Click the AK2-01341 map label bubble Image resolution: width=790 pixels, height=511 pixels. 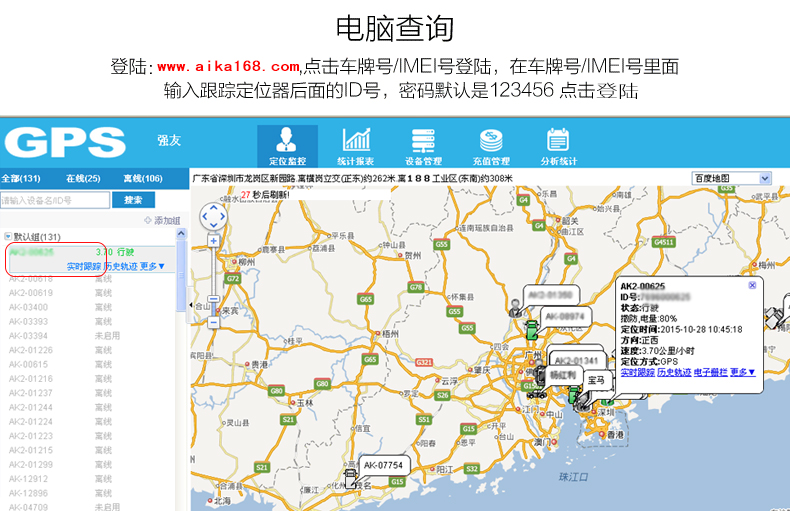[576, 360]
